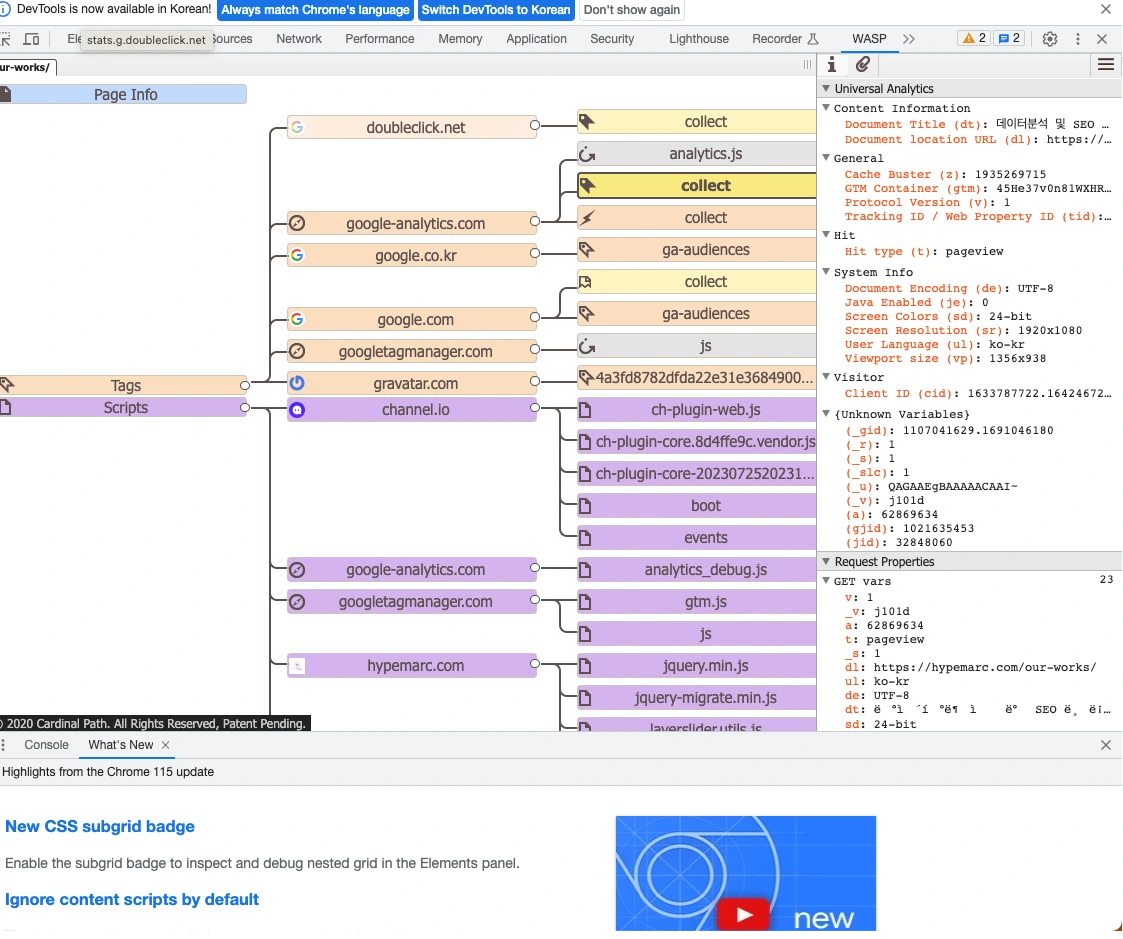
Task: Open the New CSS subgrid badge link
Action: [100, 826]
